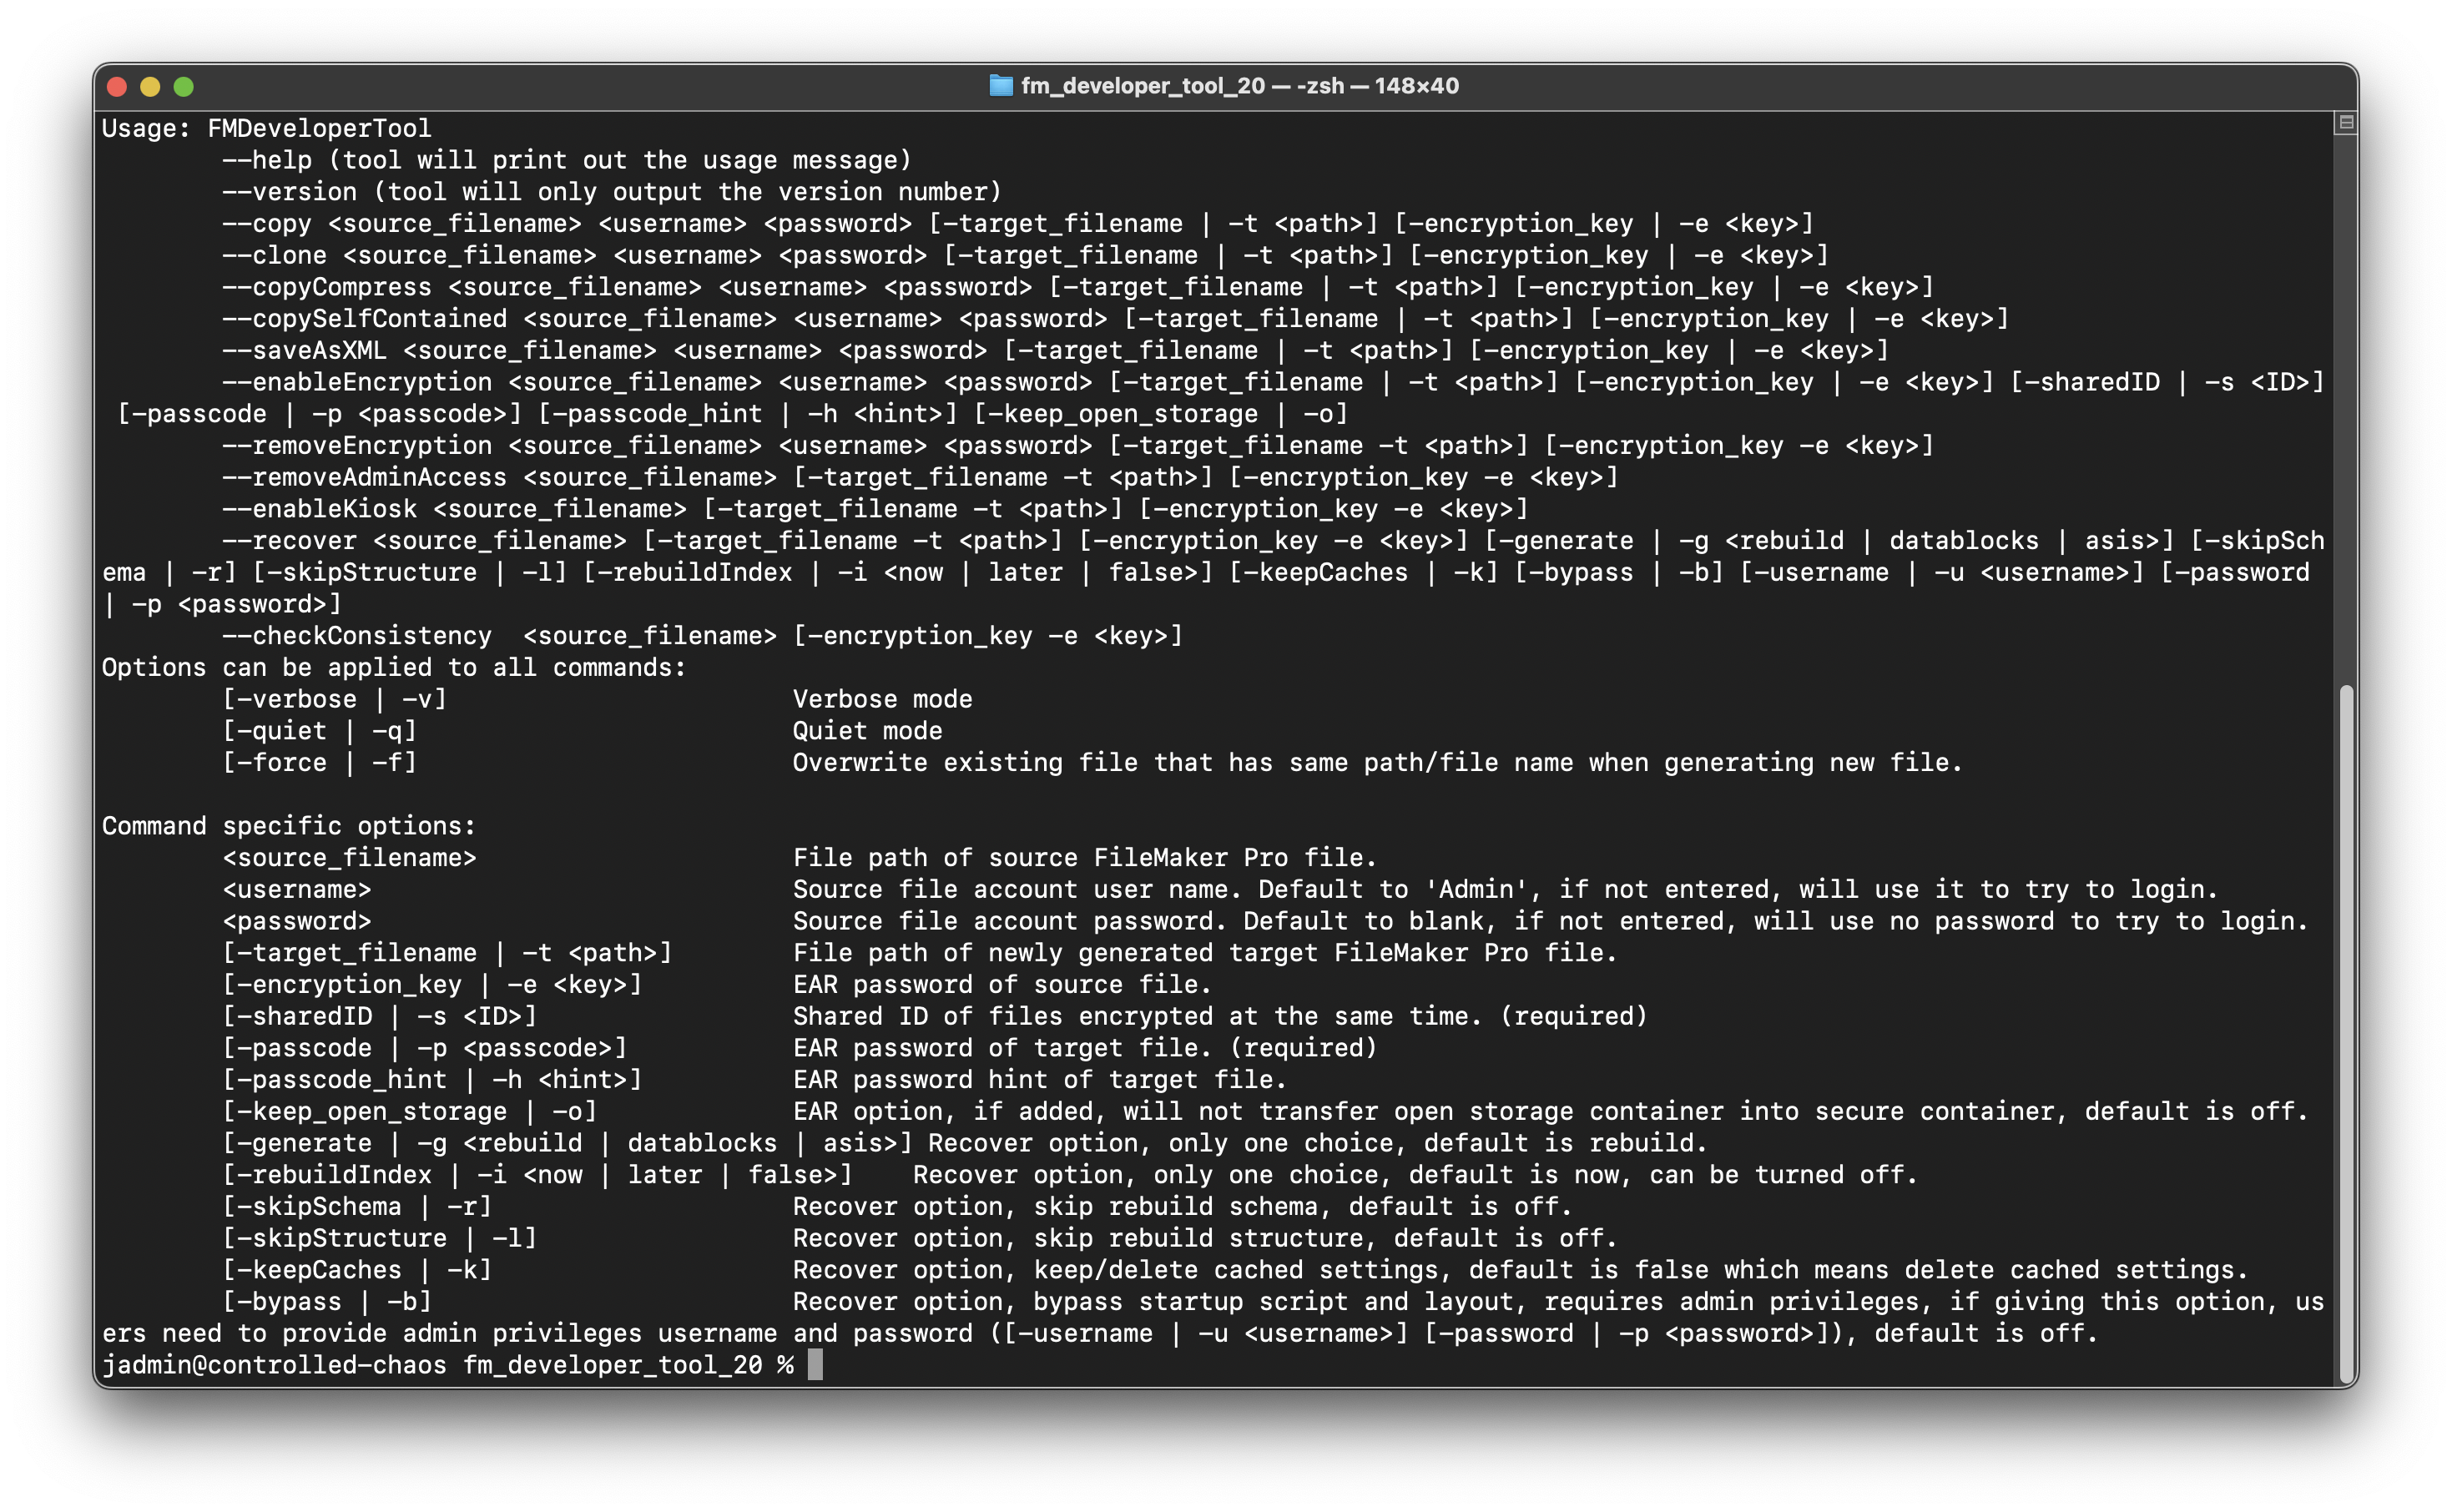This screenshot has height=1512, width=2452.
Task: Click the folder proxy icon in title bar
Action: click(x=1000, y=86)
